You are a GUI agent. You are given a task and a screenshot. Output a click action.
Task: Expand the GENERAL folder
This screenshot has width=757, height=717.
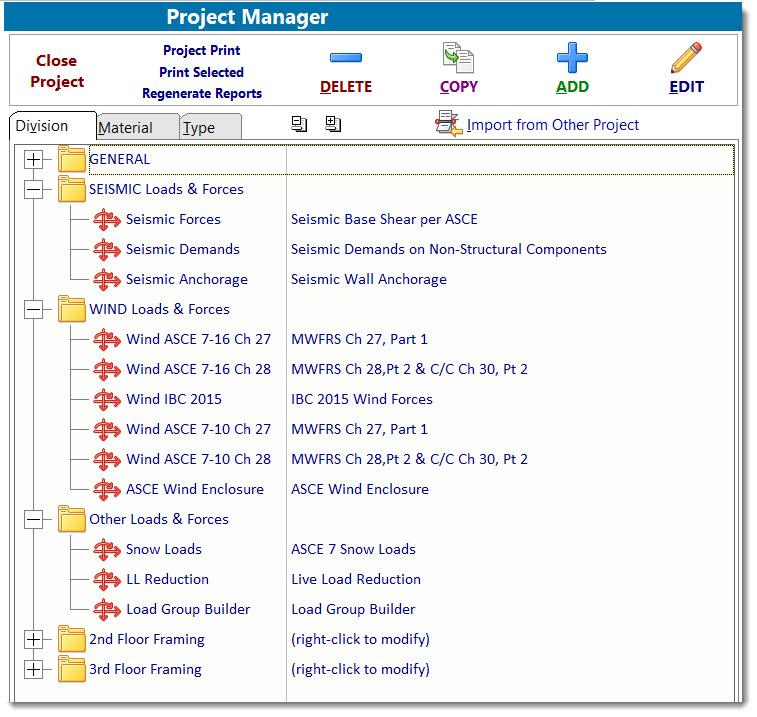pos(34,159)
